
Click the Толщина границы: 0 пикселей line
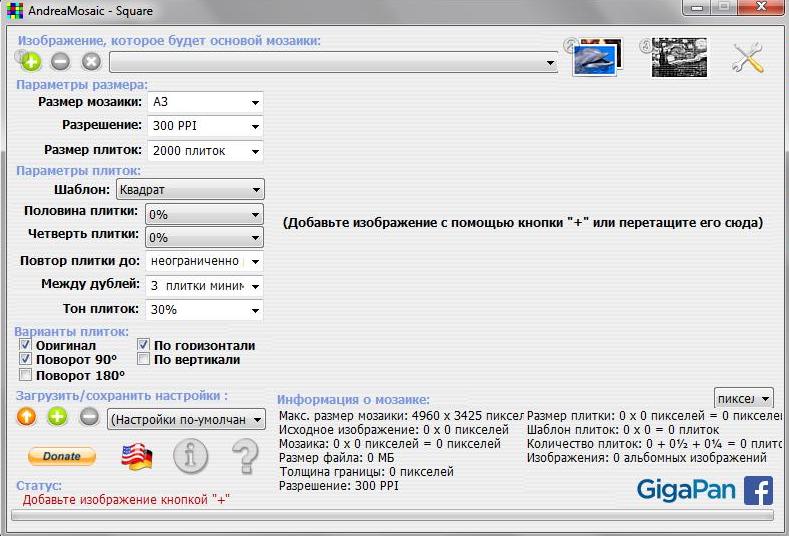pyautogui.click(x=367, y=472)
